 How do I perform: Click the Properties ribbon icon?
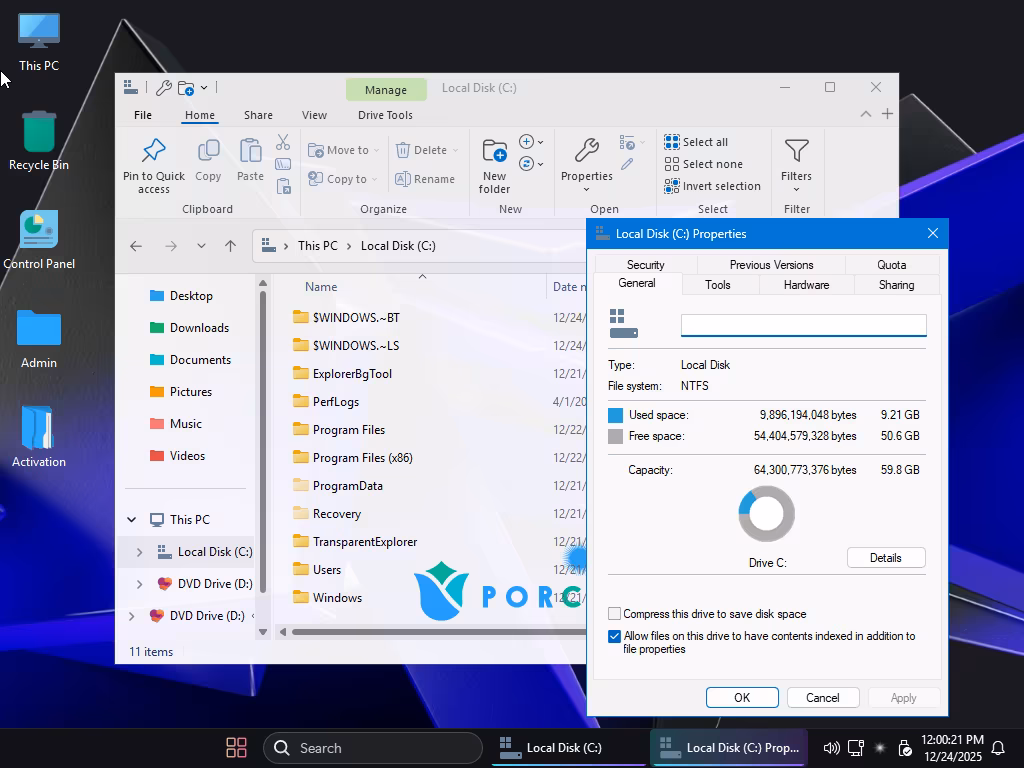coord(586,151)
